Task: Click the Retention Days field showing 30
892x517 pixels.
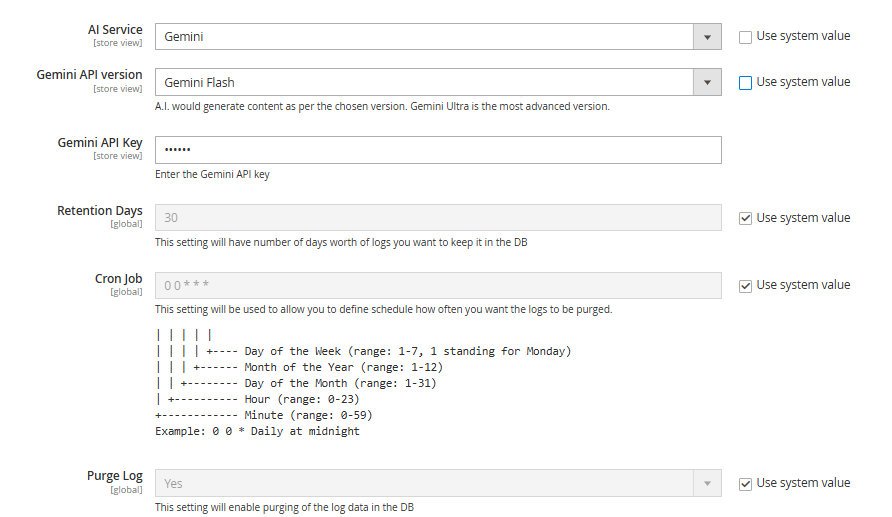Action: click(x=438, y=218)
